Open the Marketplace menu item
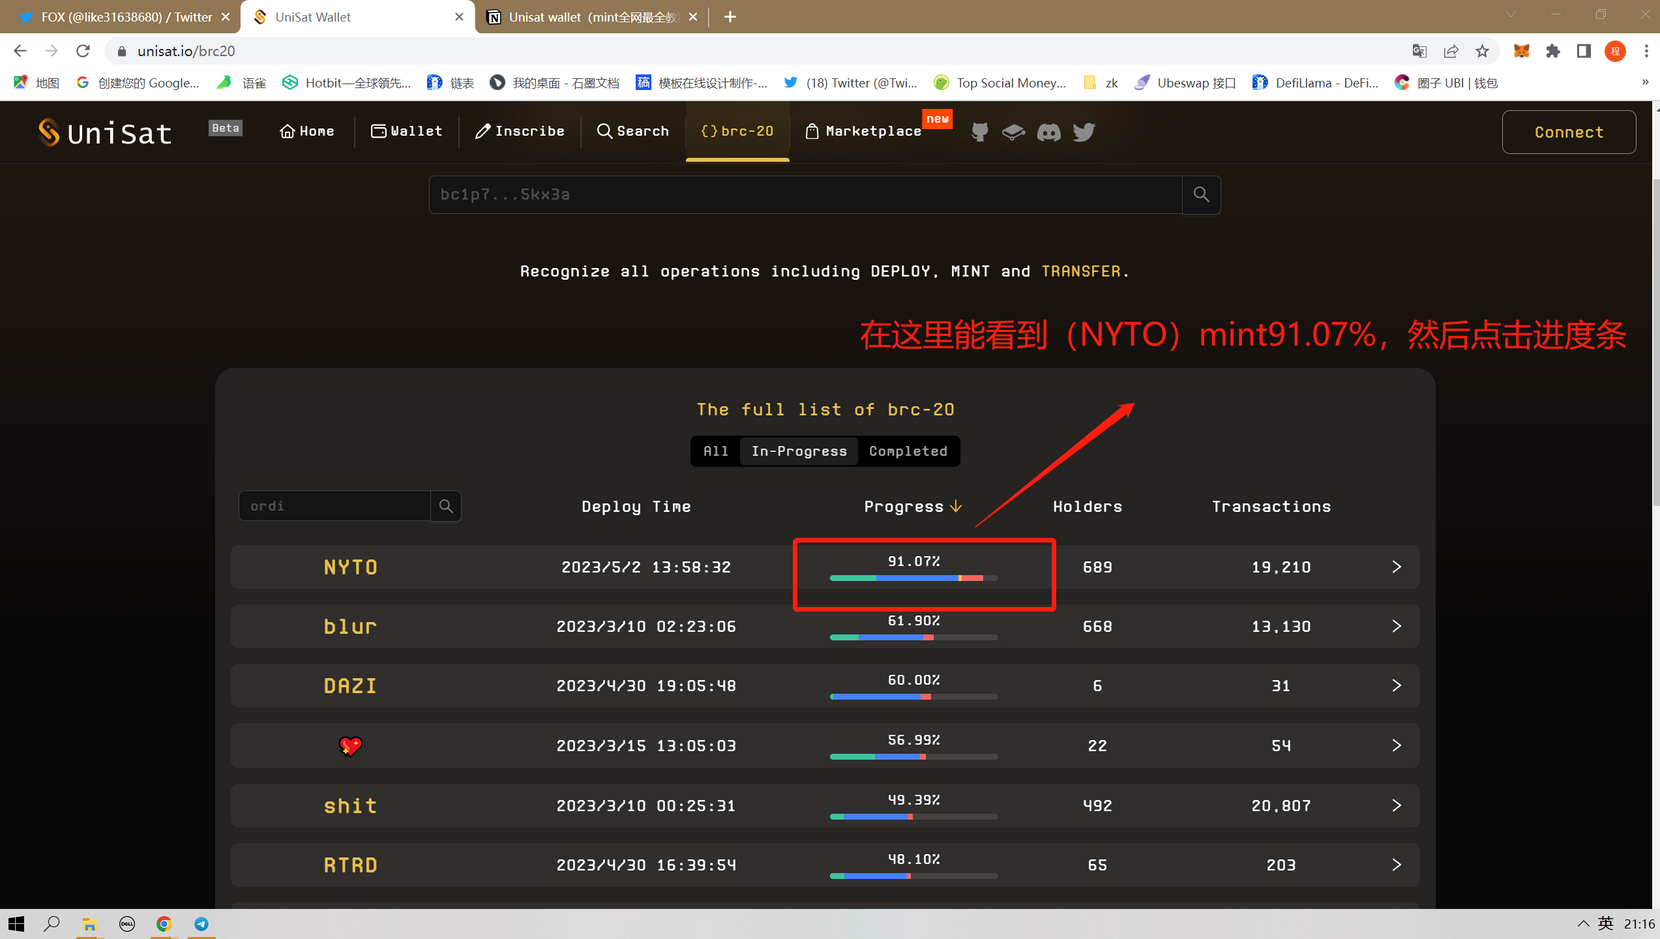Image resolution: width=1660 pixels, height=939 pixels. 864,131
